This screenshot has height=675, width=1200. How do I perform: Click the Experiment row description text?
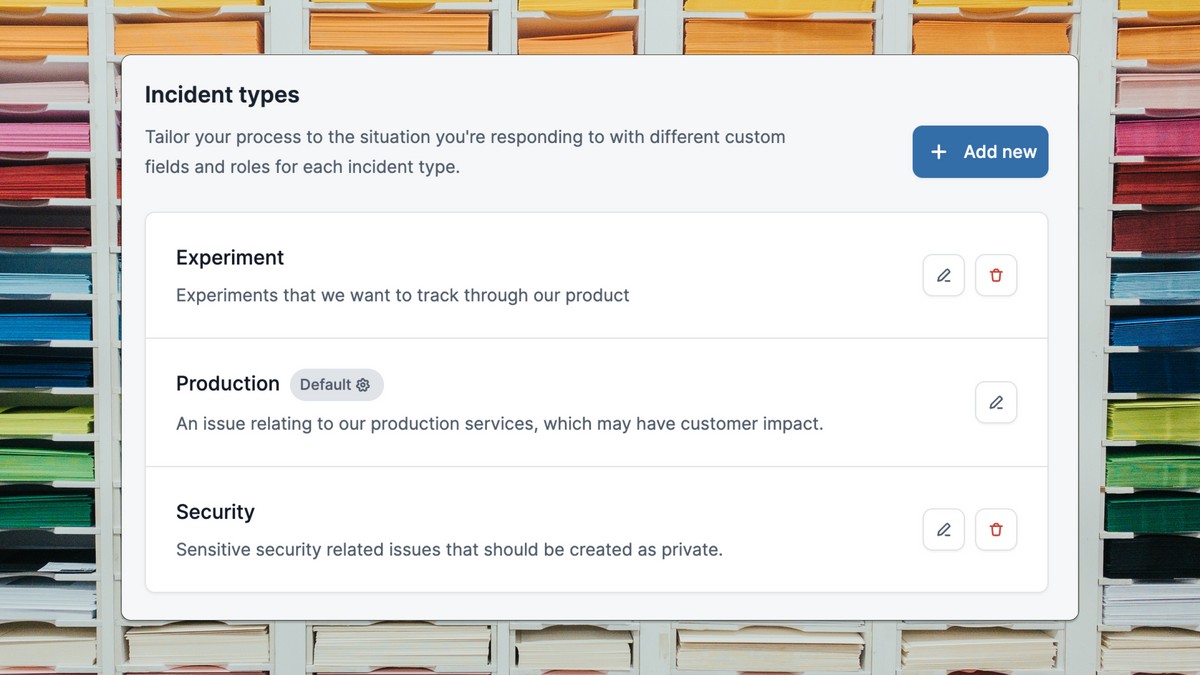[402, 295]
